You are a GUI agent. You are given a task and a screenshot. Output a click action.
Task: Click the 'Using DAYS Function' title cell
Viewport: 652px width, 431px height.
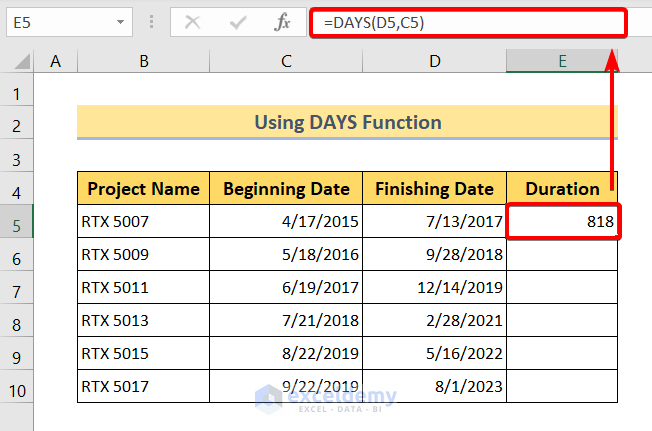tap(347, 122)
